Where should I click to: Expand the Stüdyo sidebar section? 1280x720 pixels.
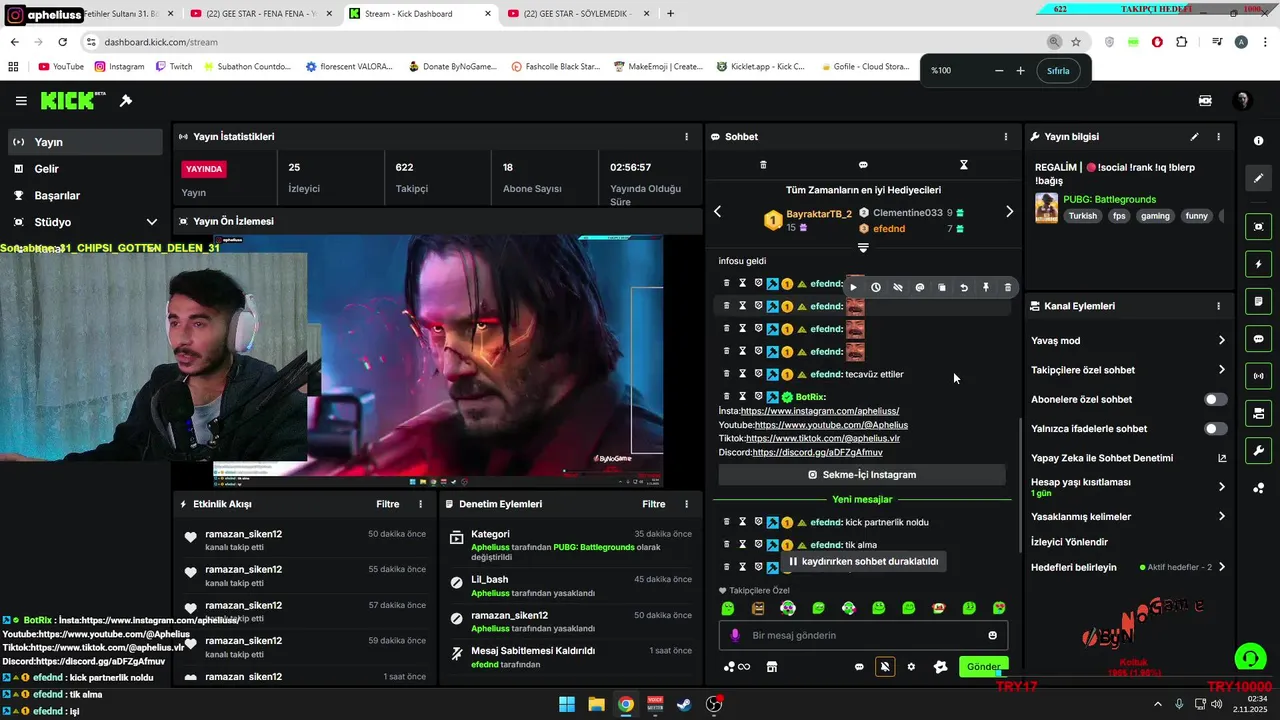152,222
